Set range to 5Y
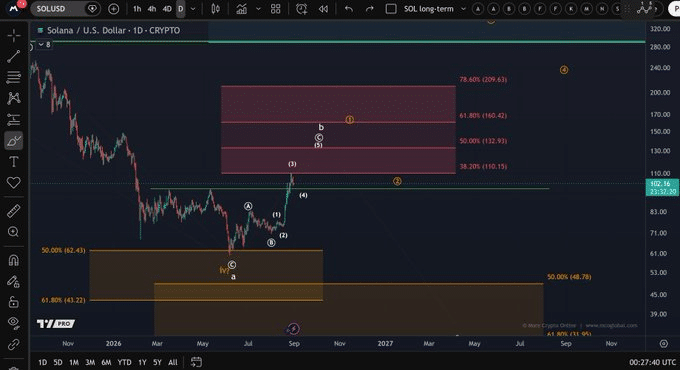This screenshot has height=370, width=680. tap(157, 362)
